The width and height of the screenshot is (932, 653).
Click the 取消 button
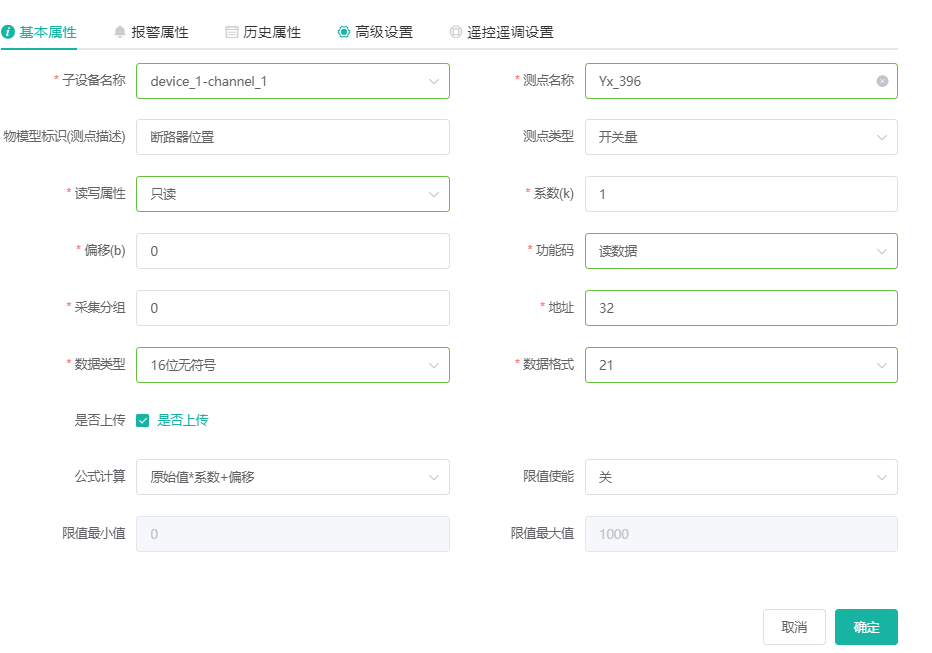tap(794, 627)
